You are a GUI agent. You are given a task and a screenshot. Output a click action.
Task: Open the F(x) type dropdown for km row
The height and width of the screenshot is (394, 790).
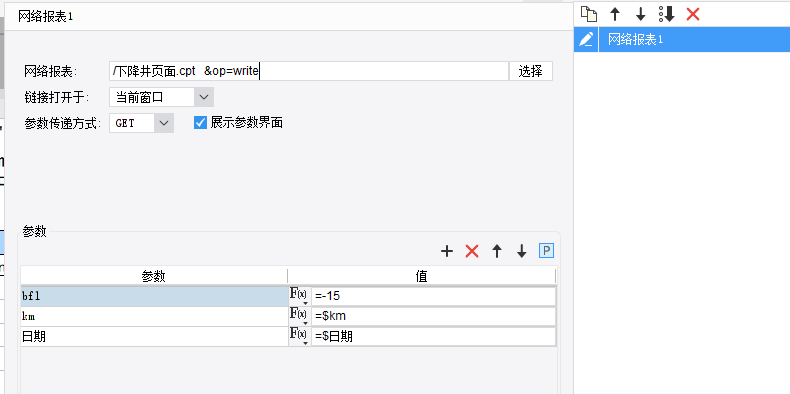[x=299, y=316]
